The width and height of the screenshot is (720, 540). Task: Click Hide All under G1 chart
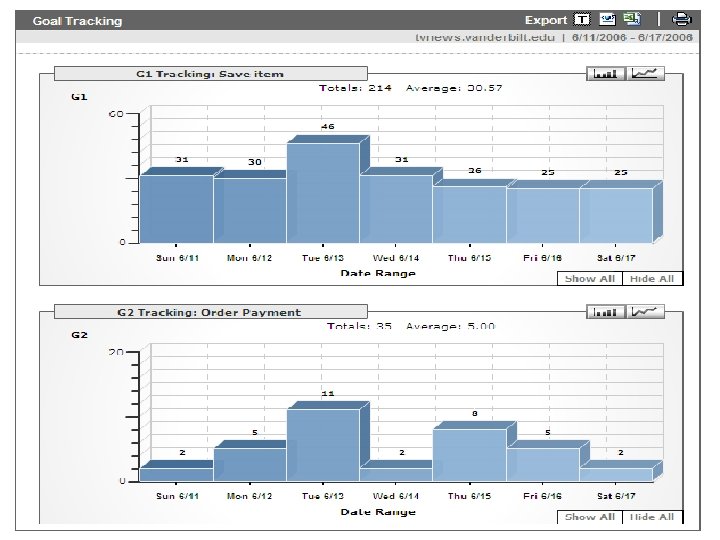coord(652,278)
